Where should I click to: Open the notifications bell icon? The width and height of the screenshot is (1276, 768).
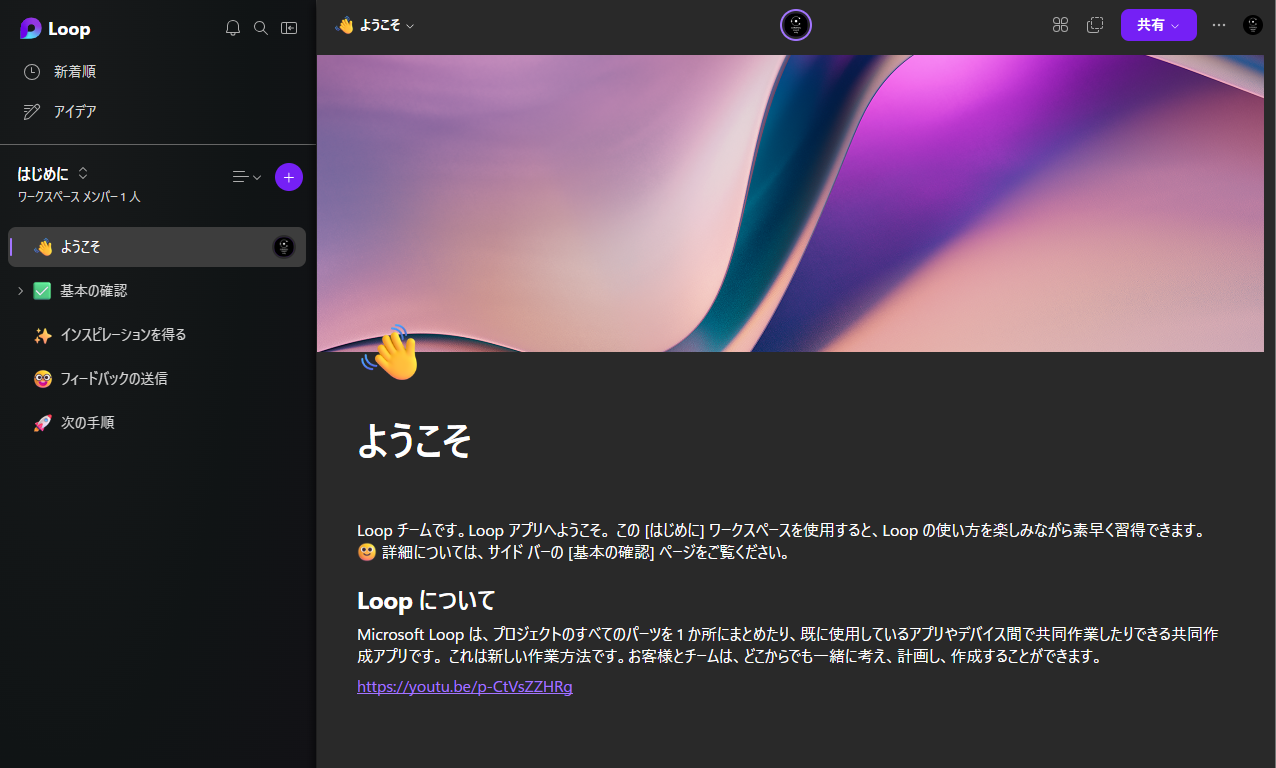click(x=233, y=28)
